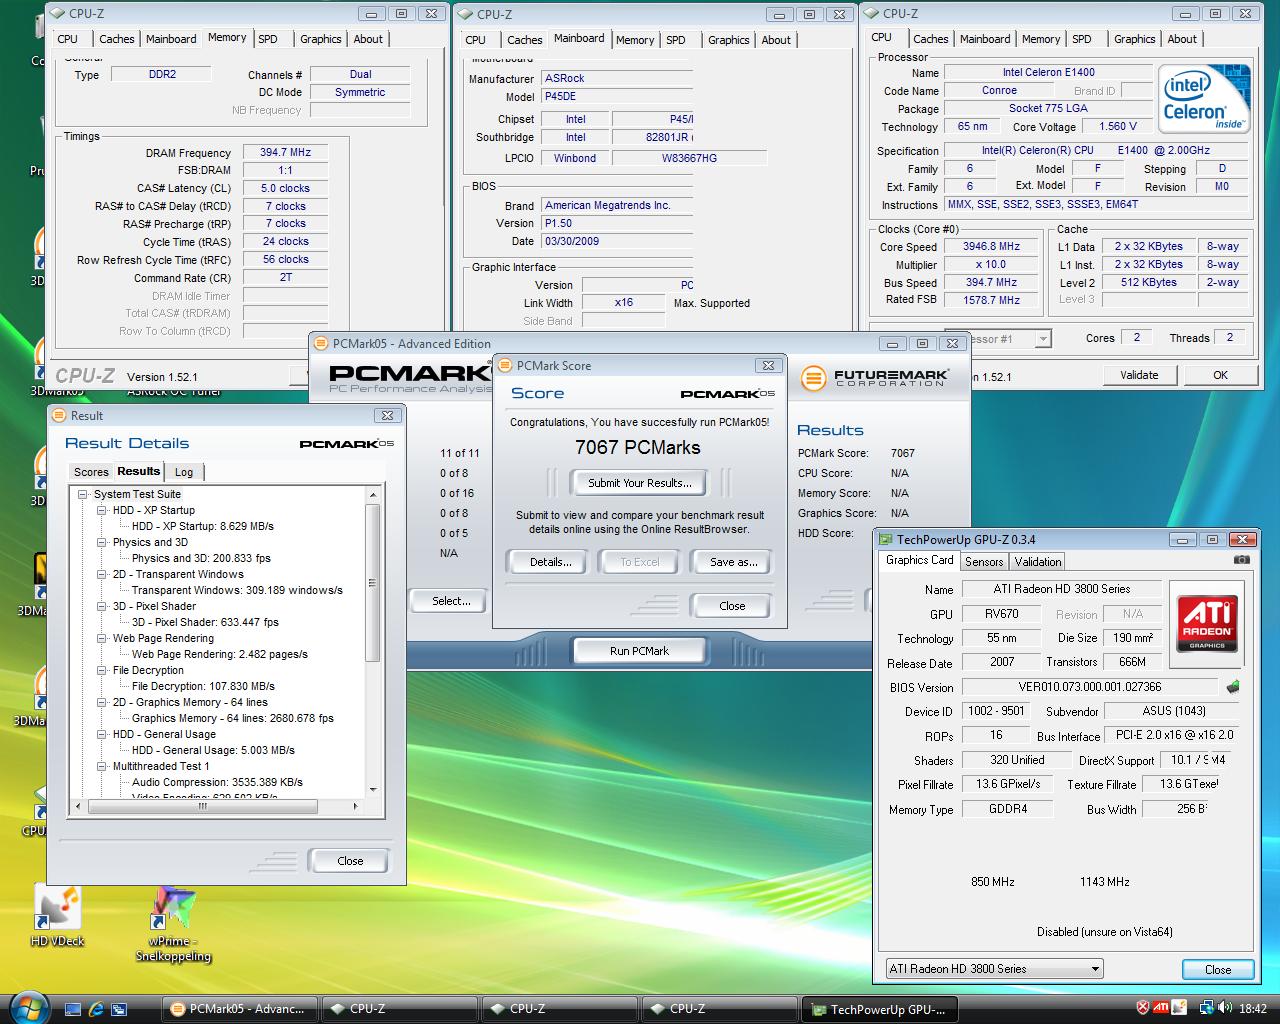Select the Web Page Rendering: 2.482 pages/s row
Screen dimensions: 1280x1024
[220, 654]
